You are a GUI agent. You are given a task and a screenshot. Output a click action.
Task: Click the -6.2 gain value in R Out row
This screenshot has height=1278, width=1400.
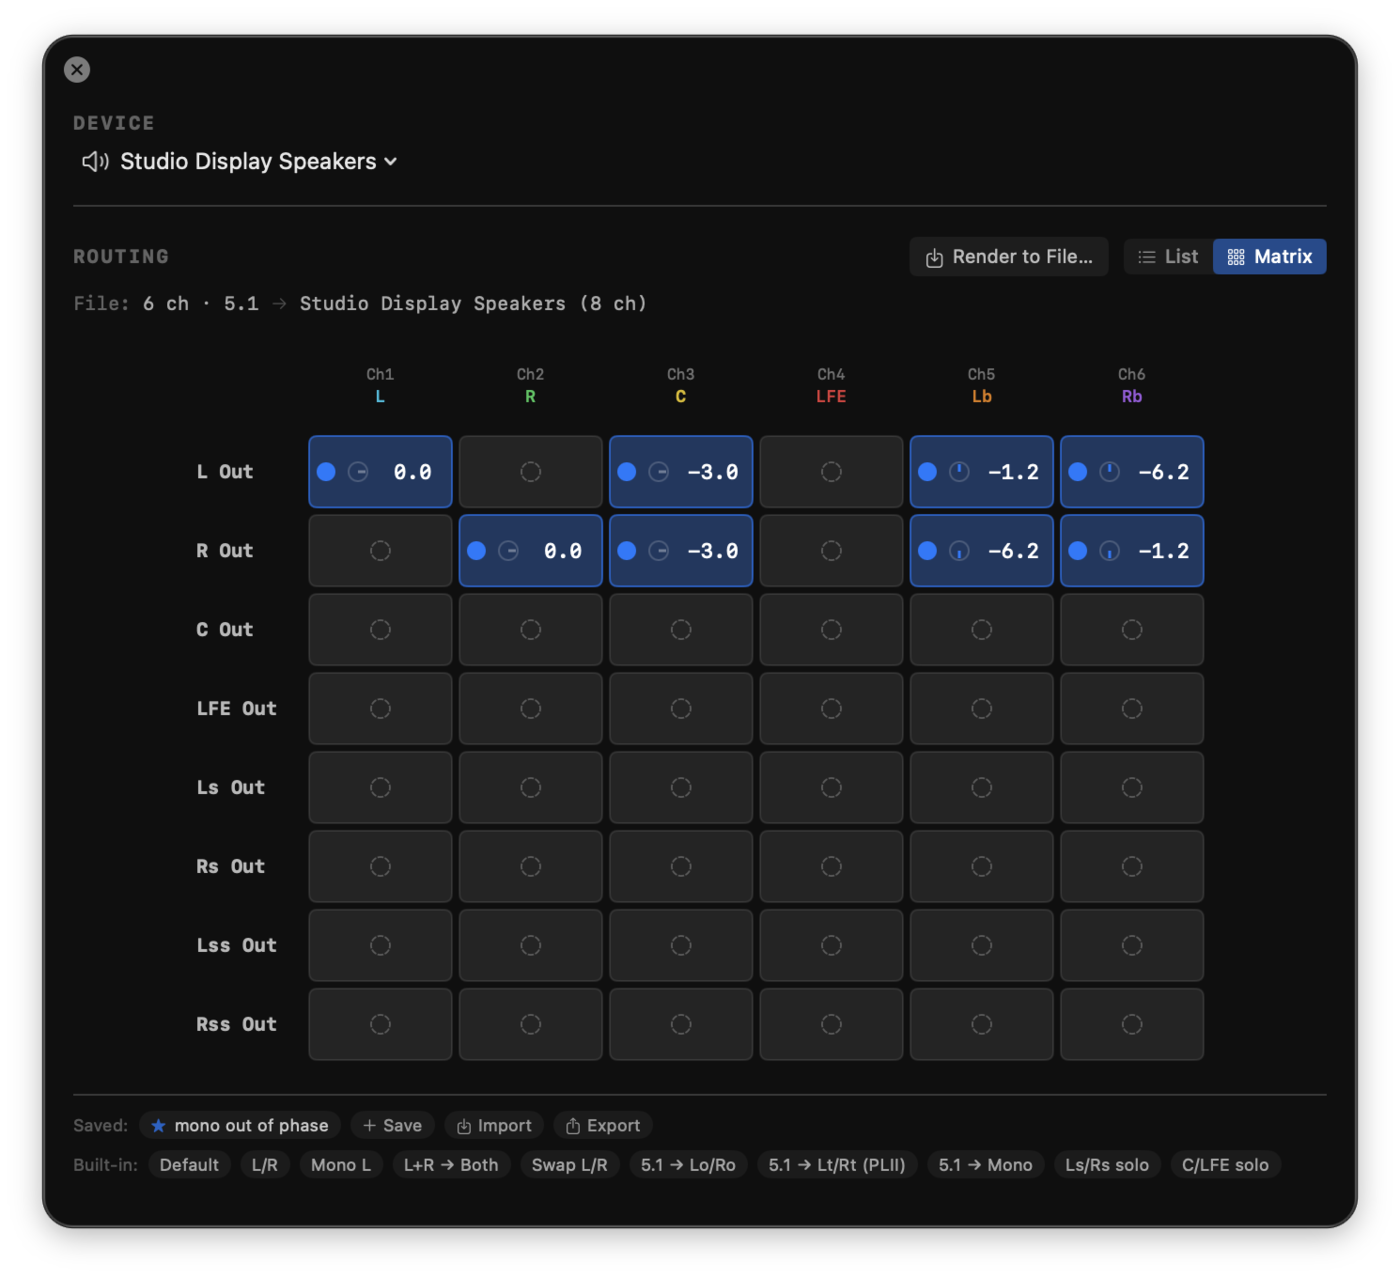point(1013,551)
